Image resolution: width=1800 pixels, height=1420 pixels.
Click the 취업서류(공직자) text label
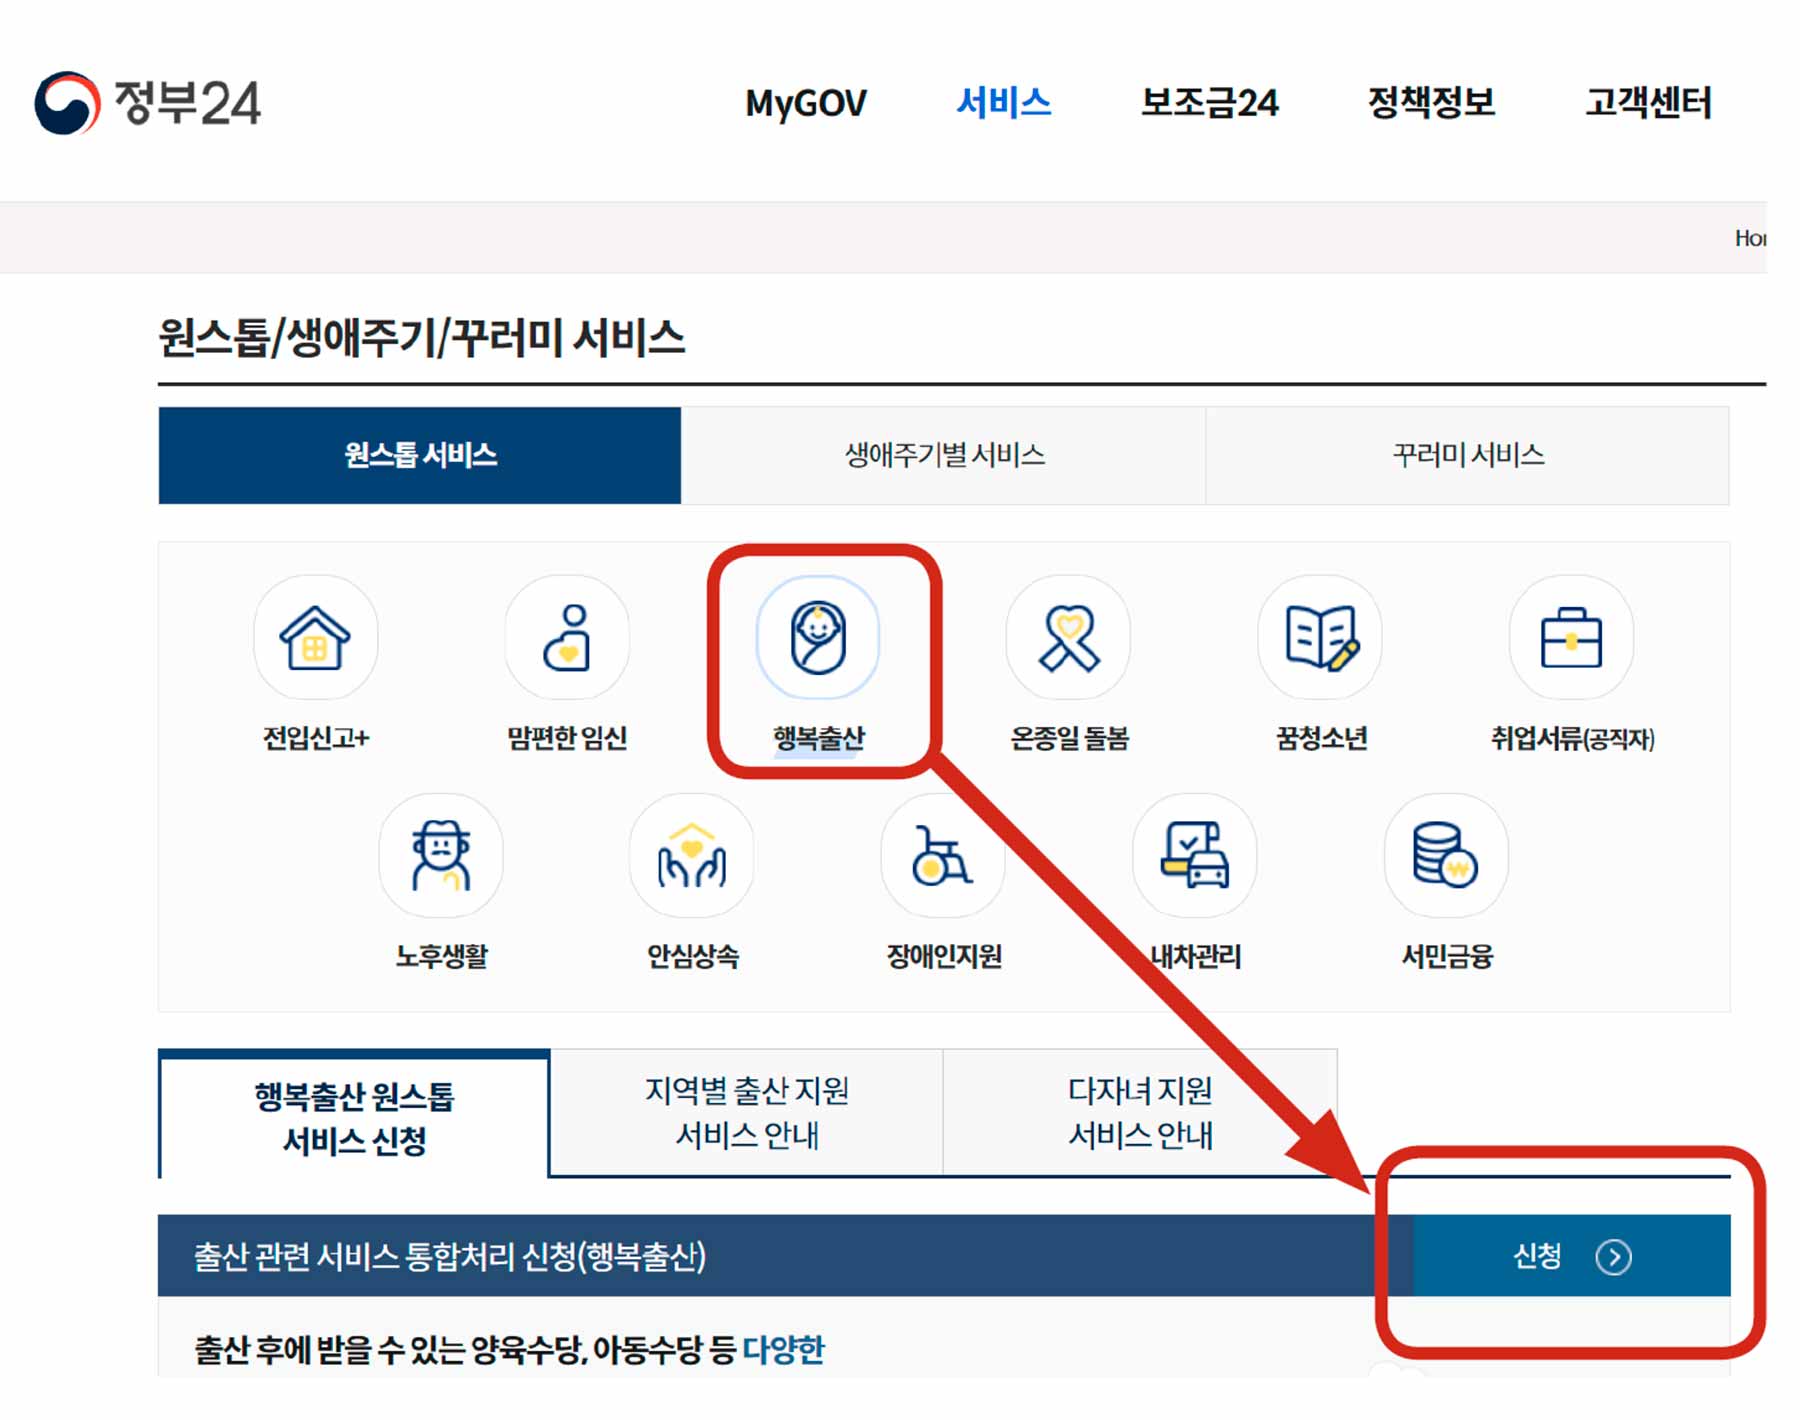coord(1572,738)
